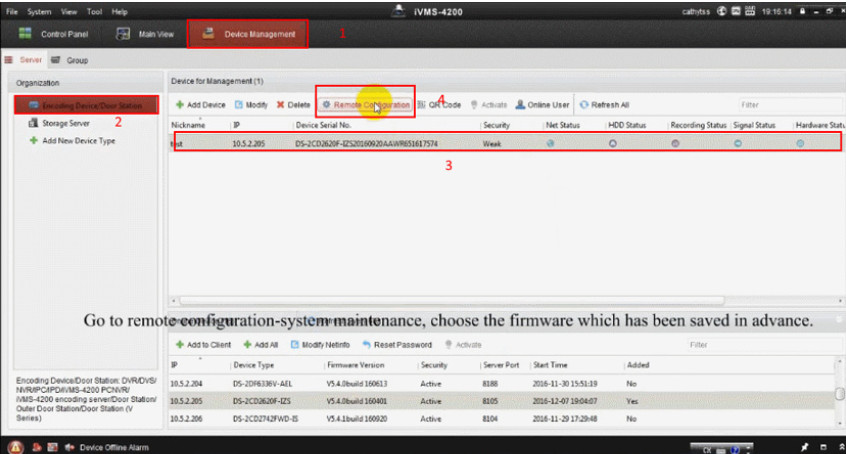
Task: Sort by the Added column header
Action: tap(638, 365)
